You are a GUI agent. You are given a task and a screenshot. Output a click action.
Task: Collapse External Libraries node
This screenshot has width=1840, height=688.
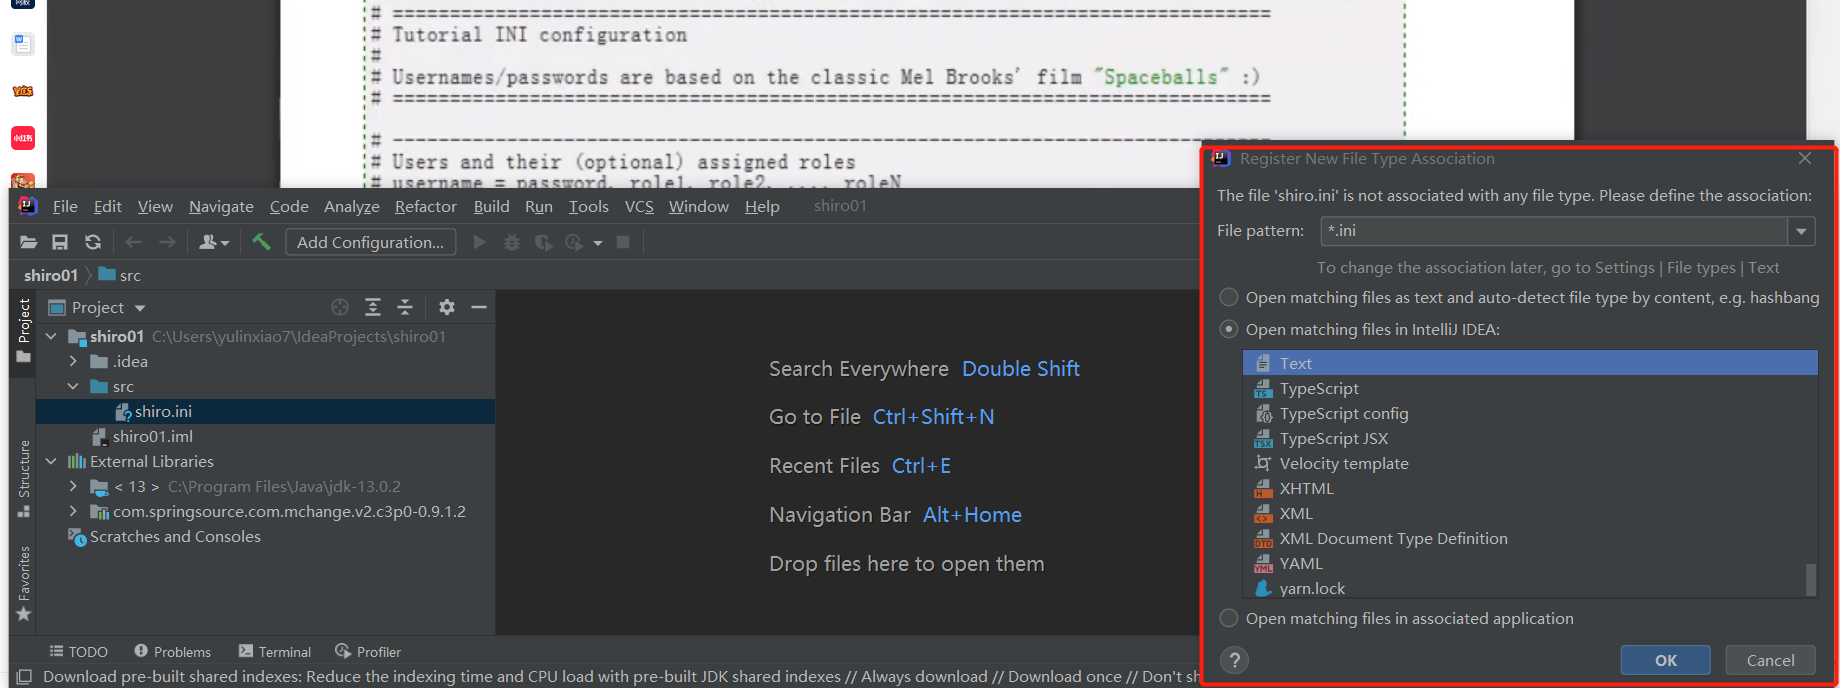[x=51, y=461]
